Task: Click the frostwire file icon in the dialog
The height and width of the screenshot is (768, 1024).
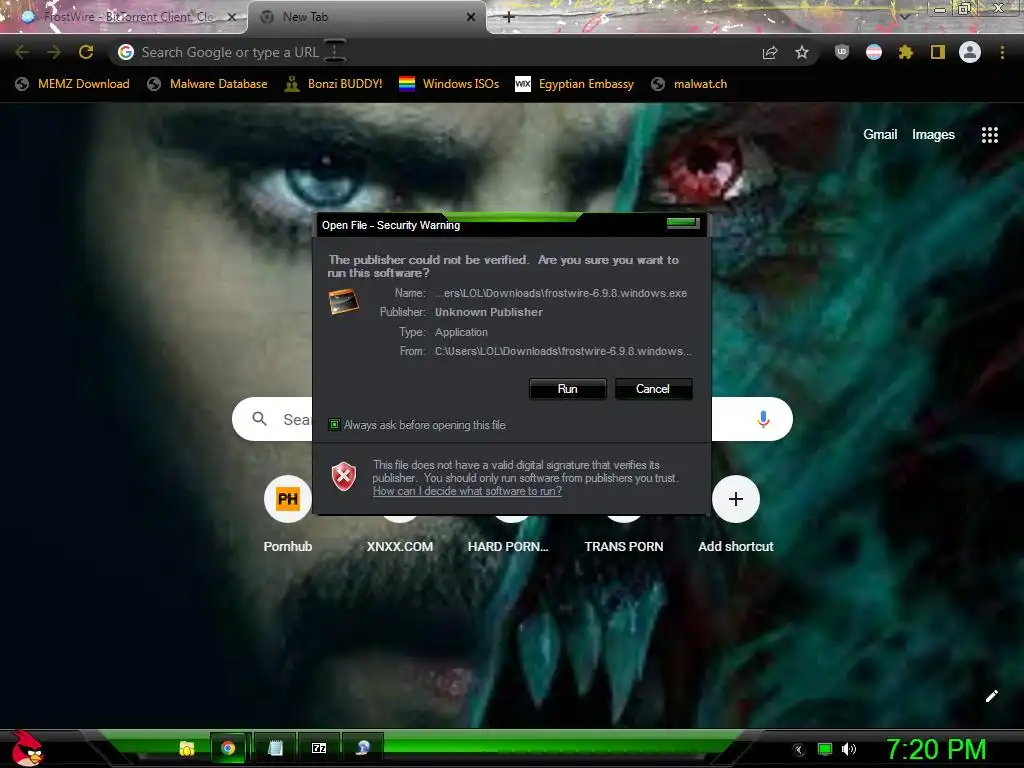Action: [x=344, y=302]
